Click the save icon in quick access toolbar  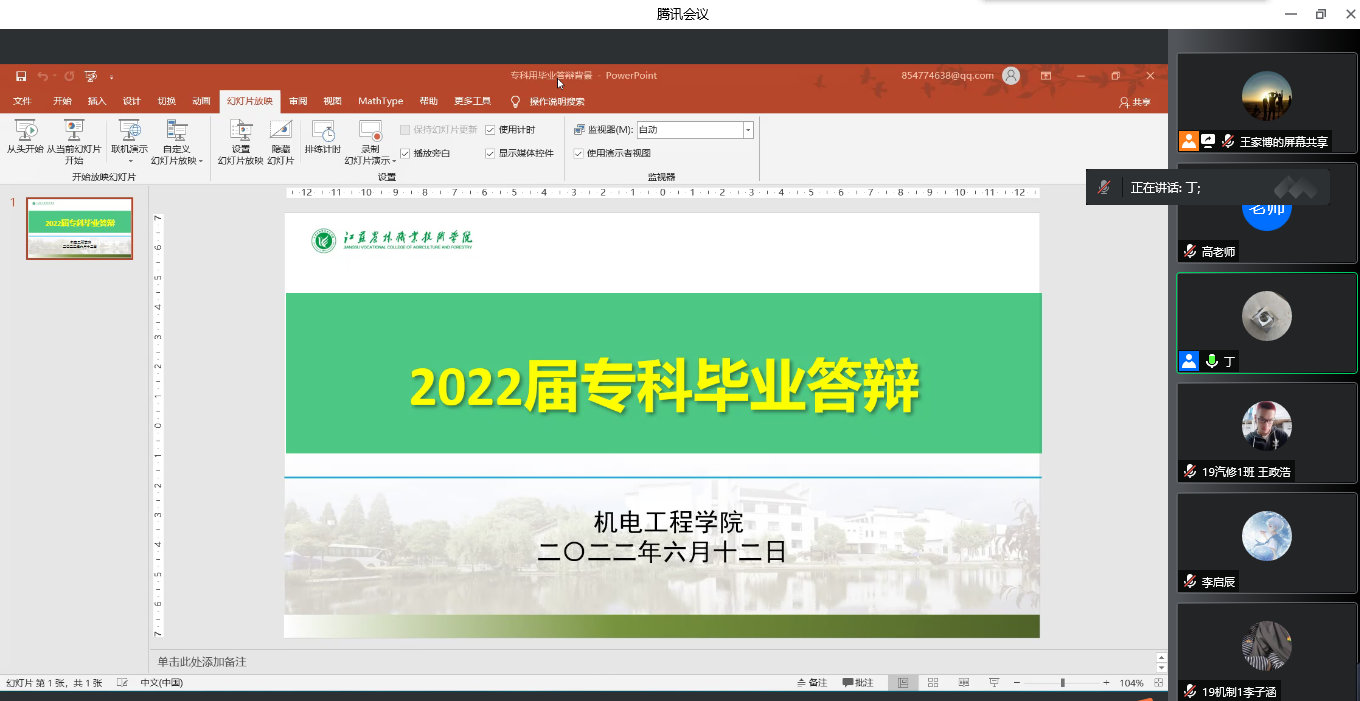click(x=21, y=76)
